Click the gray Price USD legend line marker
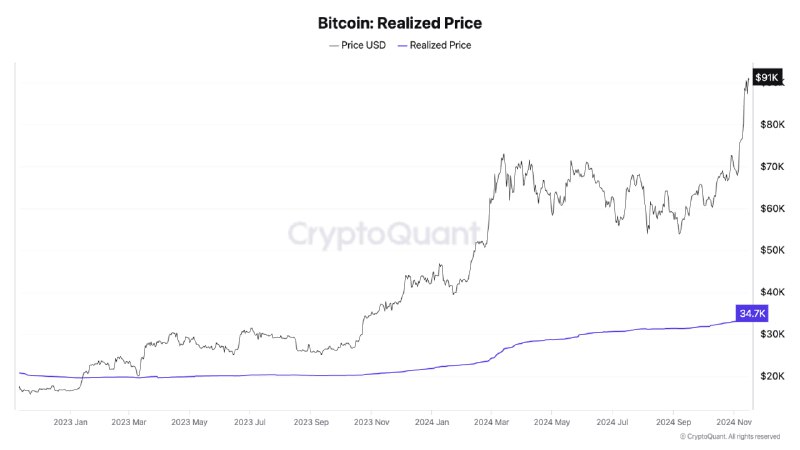Image resolution: width=800 pixels, height=450 pixels. pyautogui.click(x=334, y=46)
